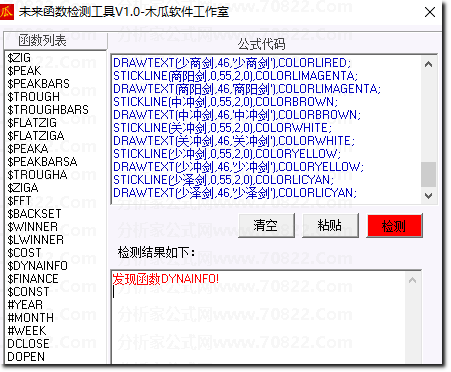Select $DYNAINFO in the function list
The image size is (451, 372).
point(37,266)
